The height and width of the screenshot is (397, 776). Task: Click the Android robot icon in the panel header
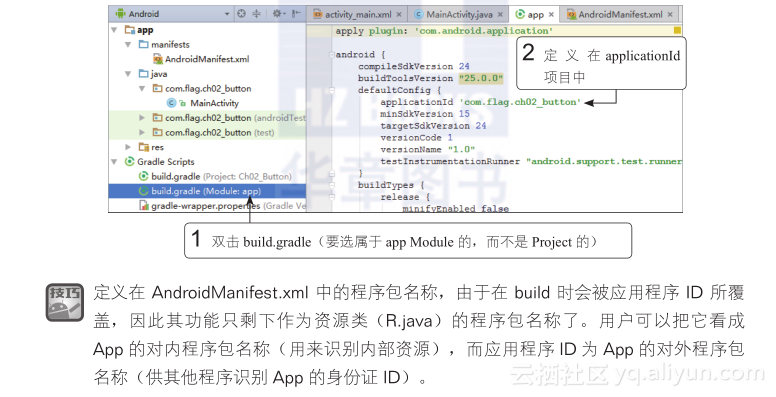[120, 14]
